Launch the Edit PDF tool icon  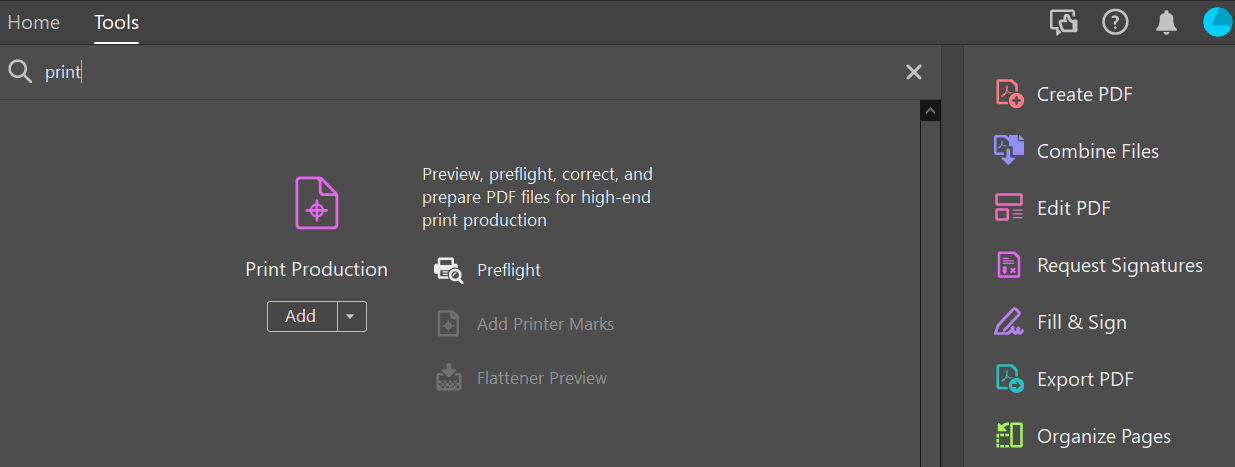pyautogui.click(x=1009, y=208)
